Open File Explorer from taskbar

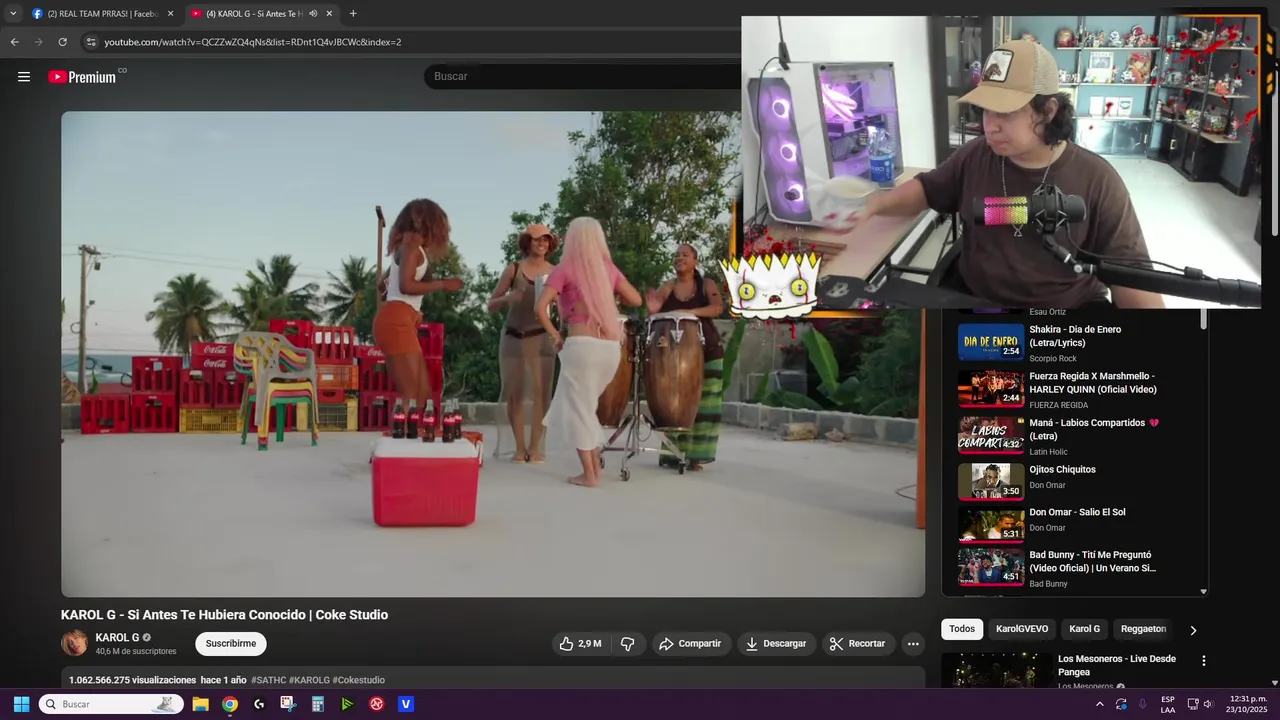tap(200, 704)
